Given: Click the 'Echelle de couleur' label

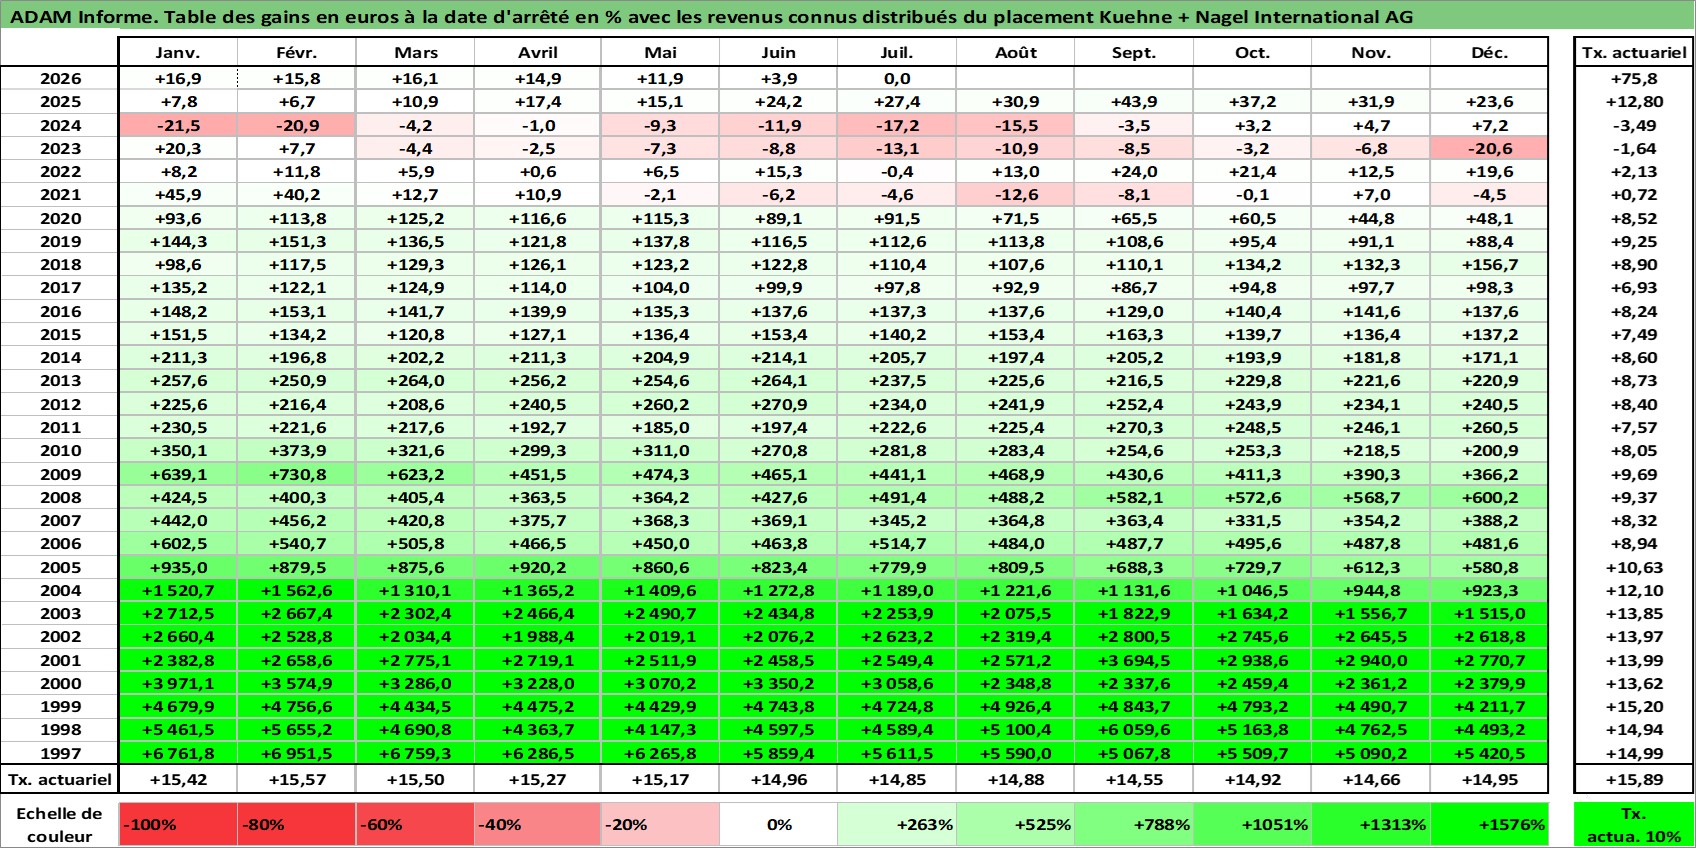Looking at the screenshot, I should pyautogui.click(x=60, y=825).
